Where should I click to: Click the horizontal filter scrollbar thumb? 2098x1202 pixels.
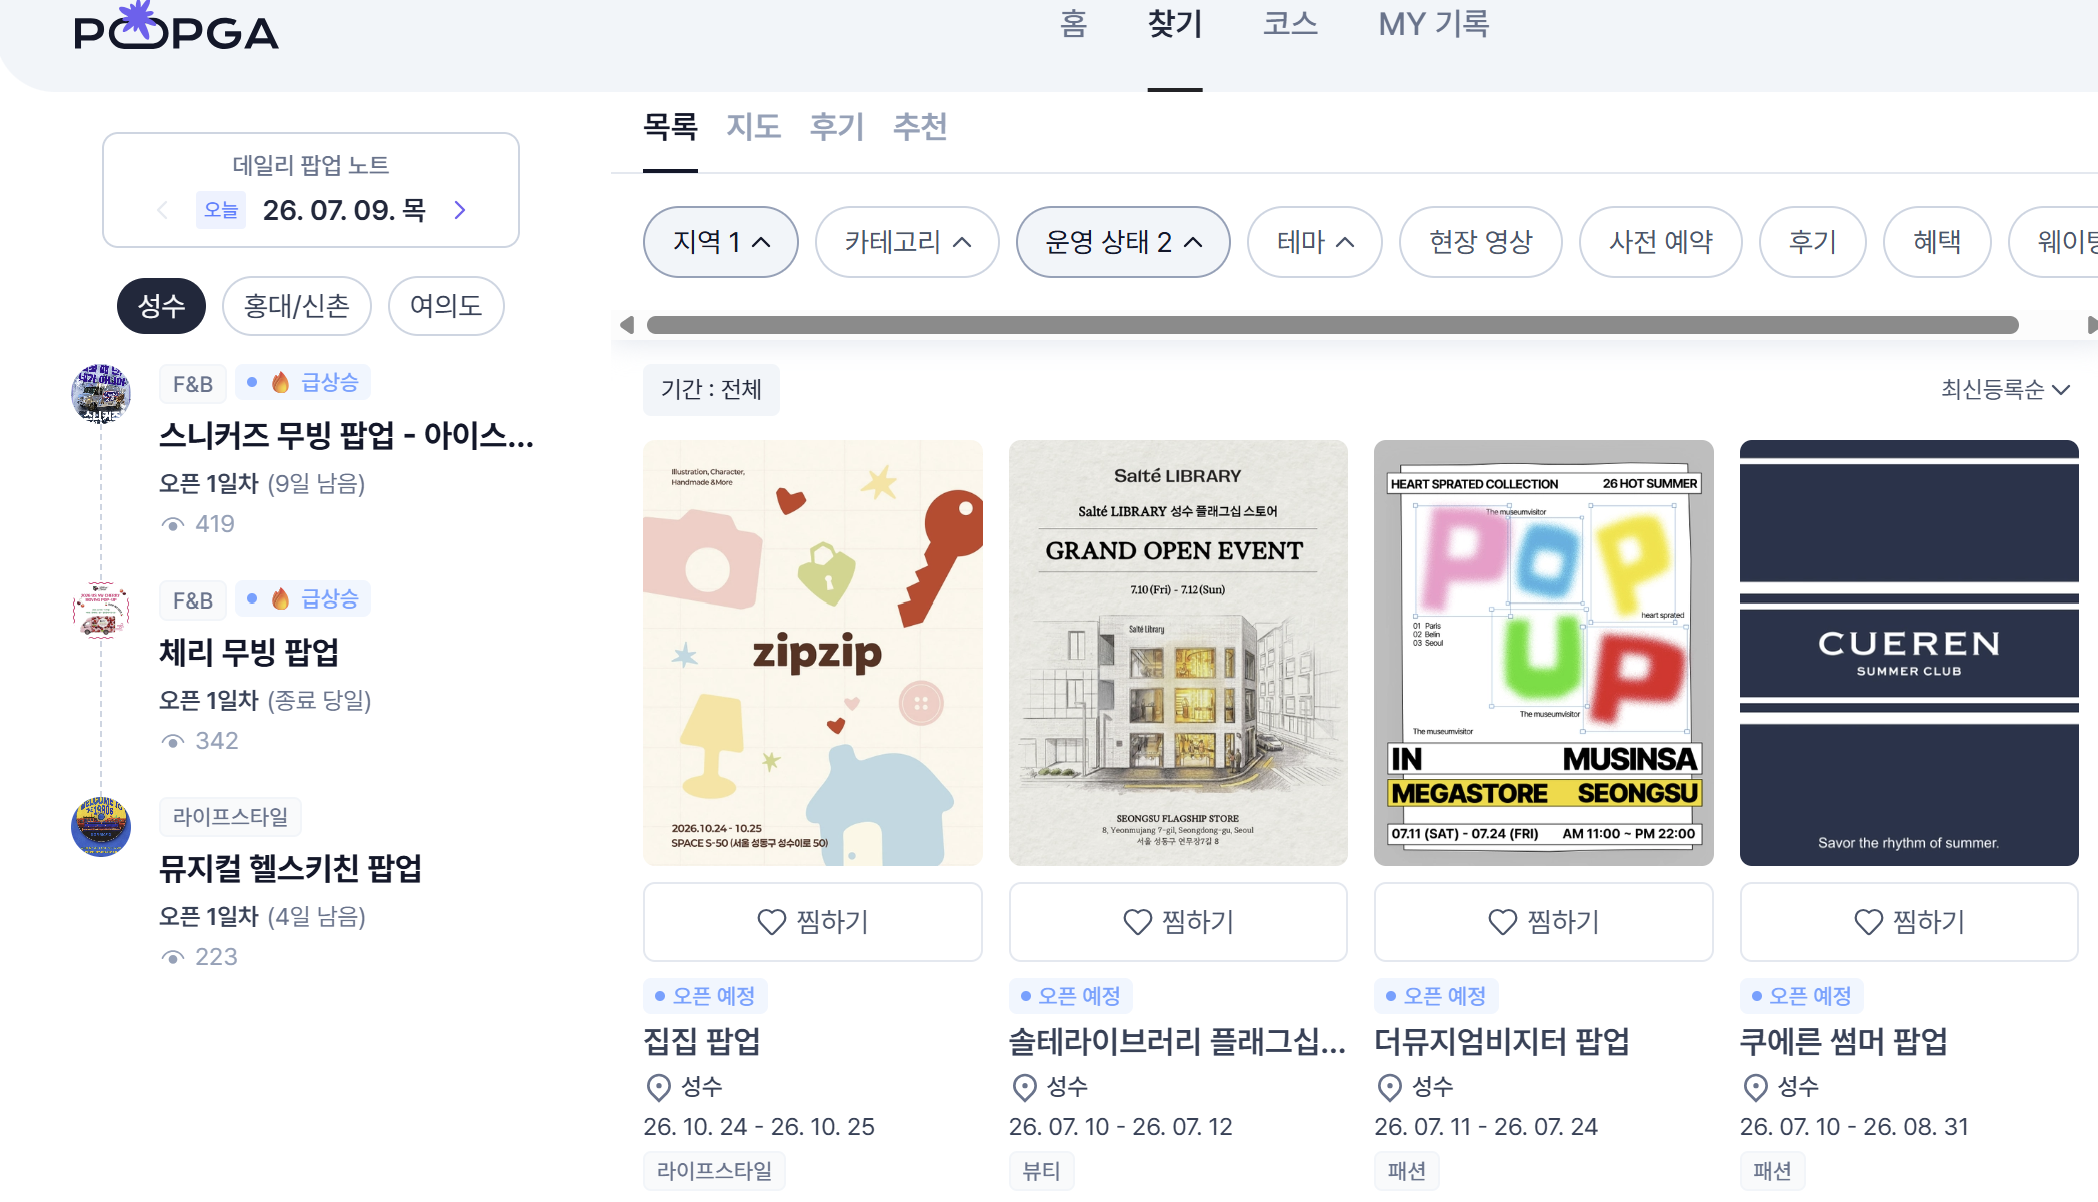1332,325
